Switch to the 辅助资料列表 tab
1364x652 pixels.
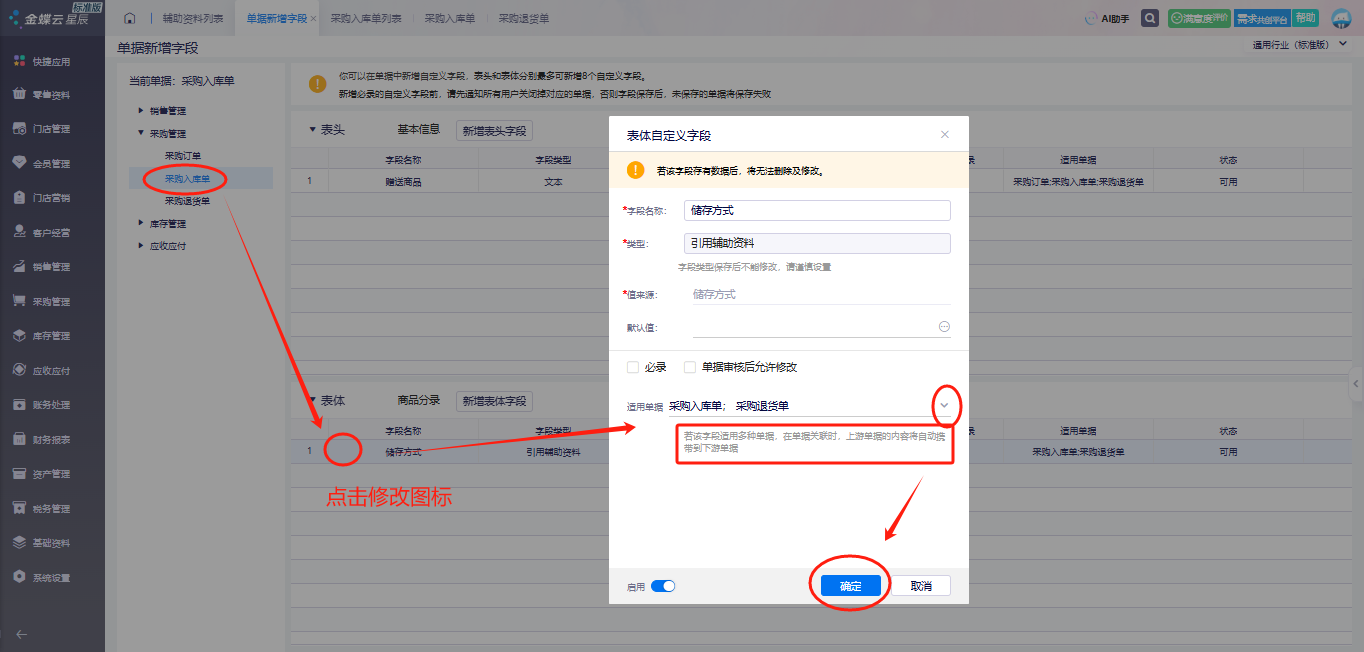[192, 19]
